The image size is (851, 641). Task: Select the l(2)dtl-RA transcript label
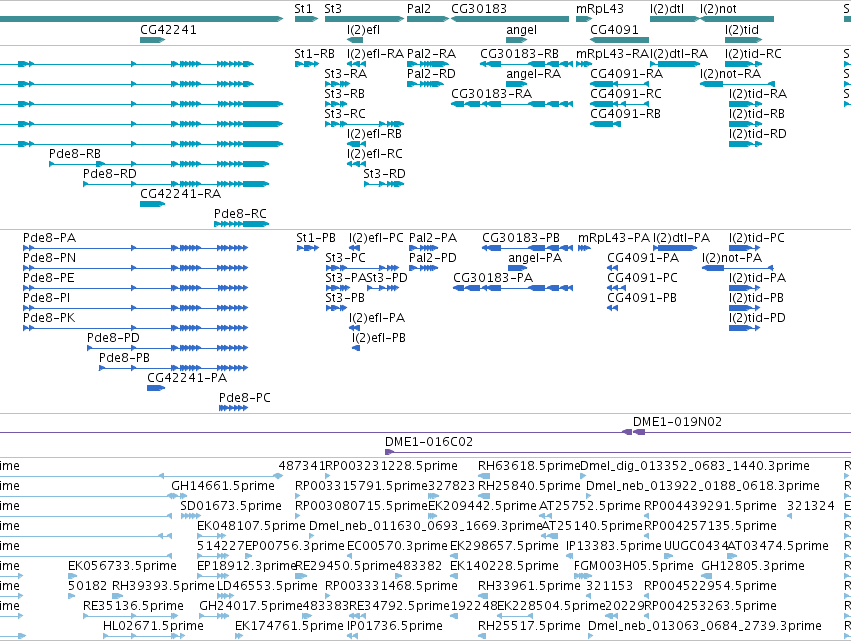679,54
